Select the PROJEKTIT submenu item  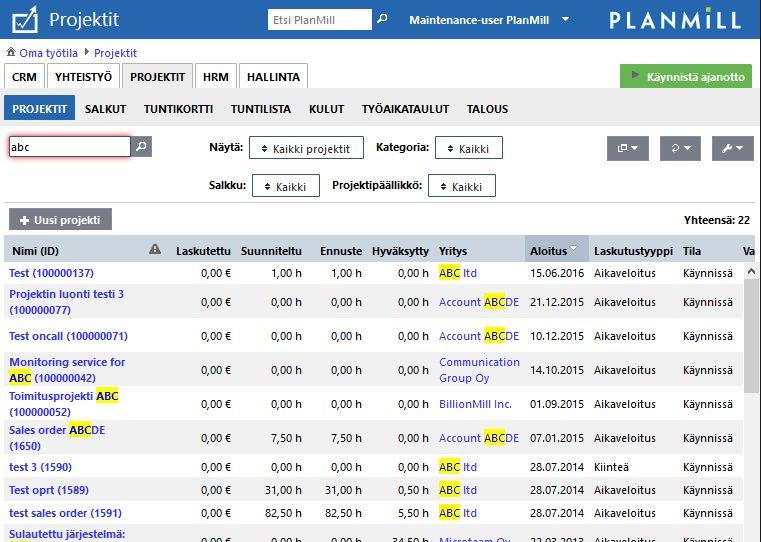click(39, 108)
